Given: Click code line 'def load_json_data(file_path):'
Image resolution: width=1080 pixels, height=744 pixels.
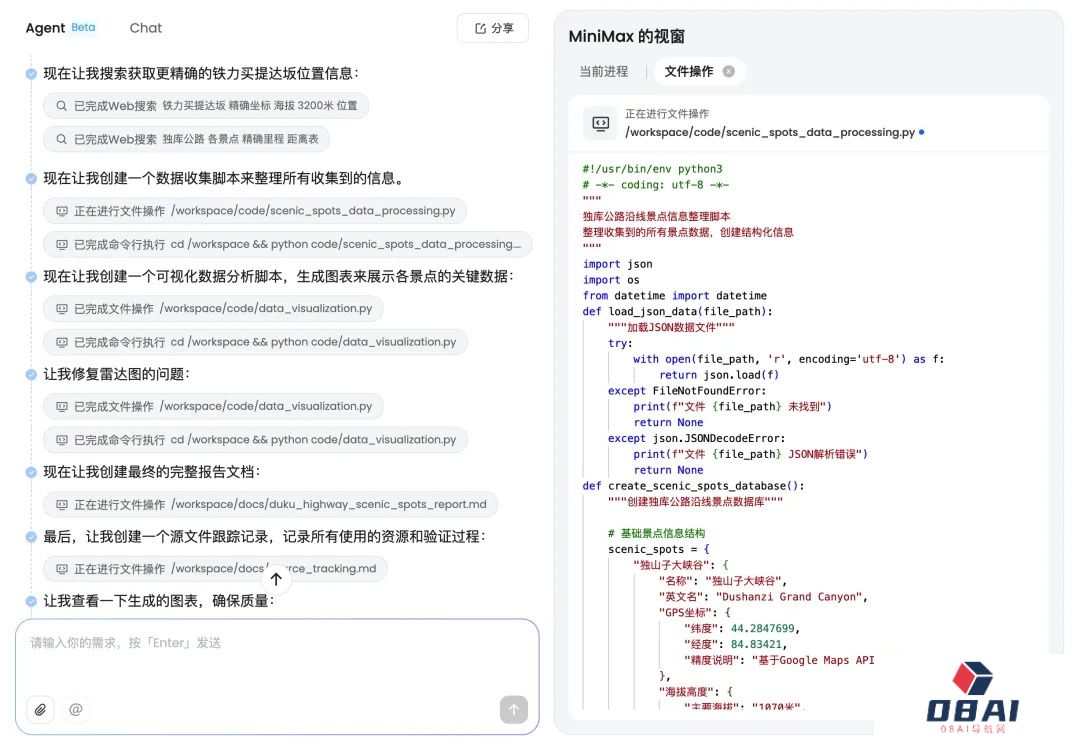Looking at the screenshot, I should pos(677,311).
